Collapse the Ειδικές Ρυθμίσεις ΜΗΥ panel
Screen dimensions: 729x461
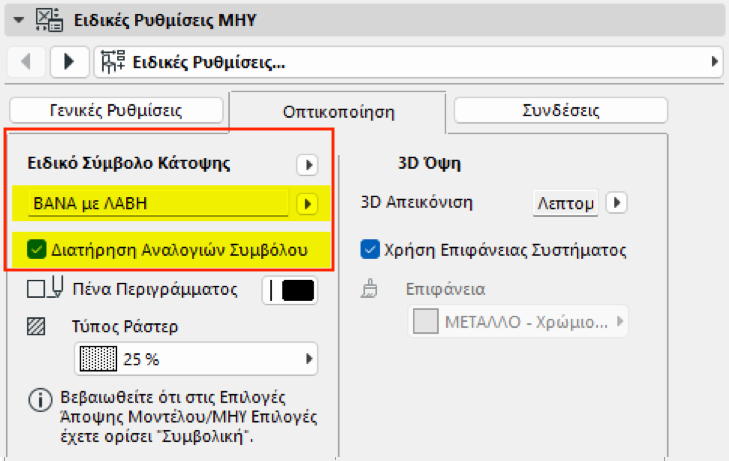coord(17,18)
